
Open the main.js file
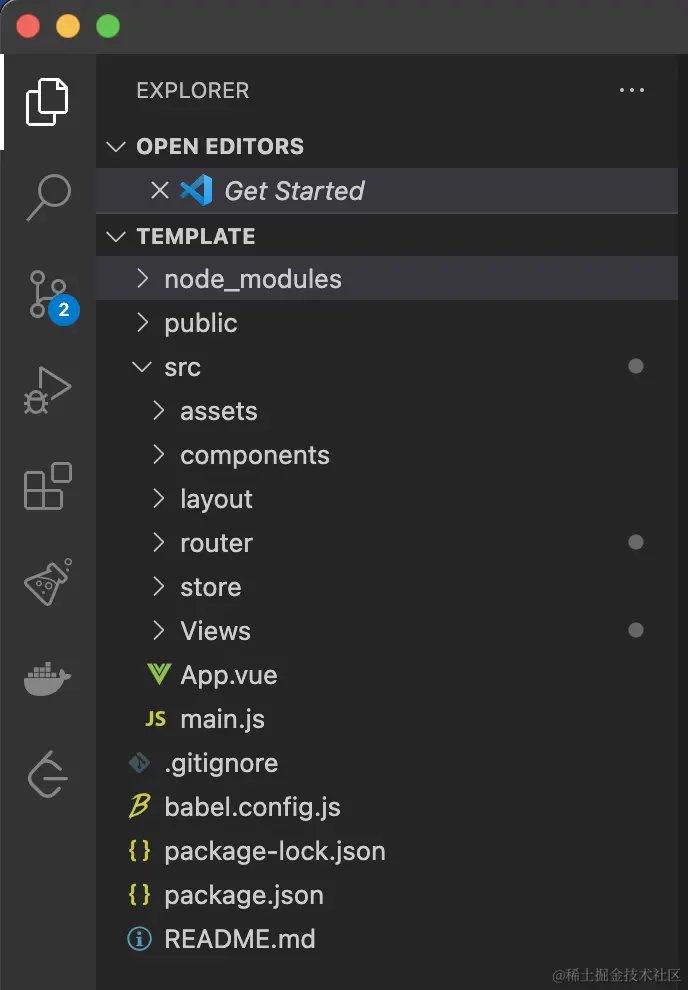222,719
